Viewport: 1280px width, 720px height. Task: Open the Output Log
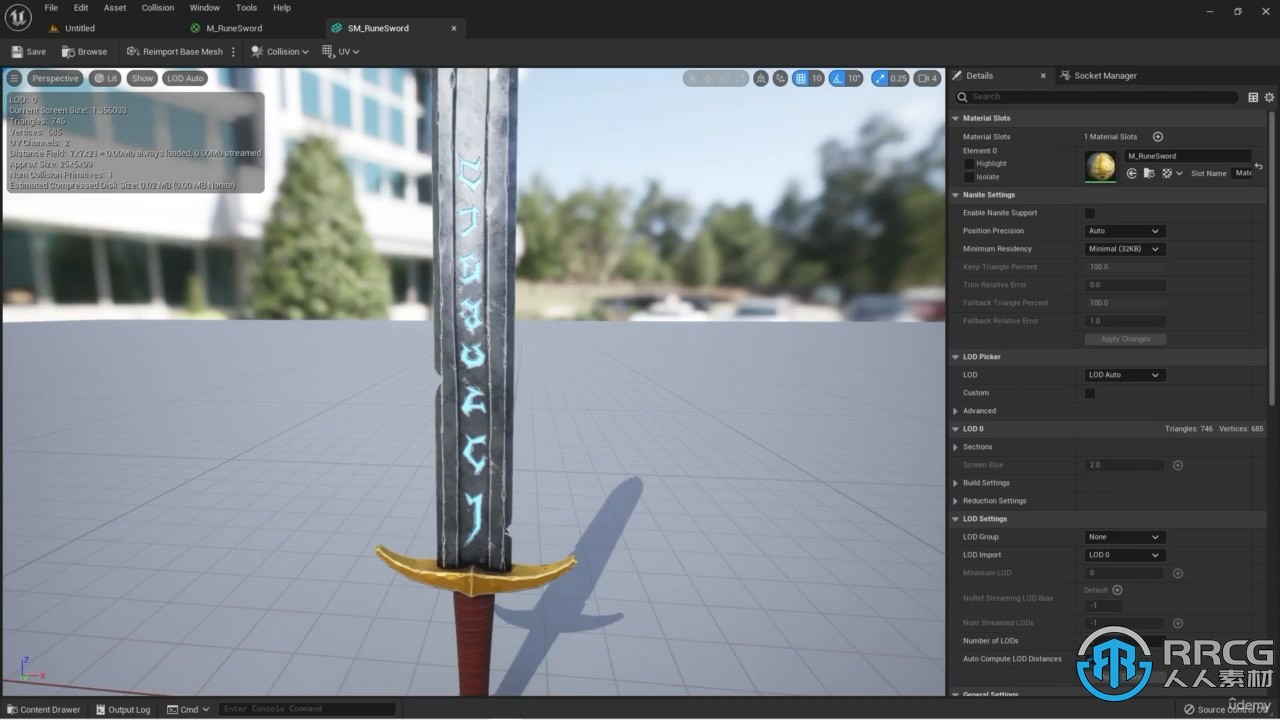pyautogui.click(x=122, y=709)
